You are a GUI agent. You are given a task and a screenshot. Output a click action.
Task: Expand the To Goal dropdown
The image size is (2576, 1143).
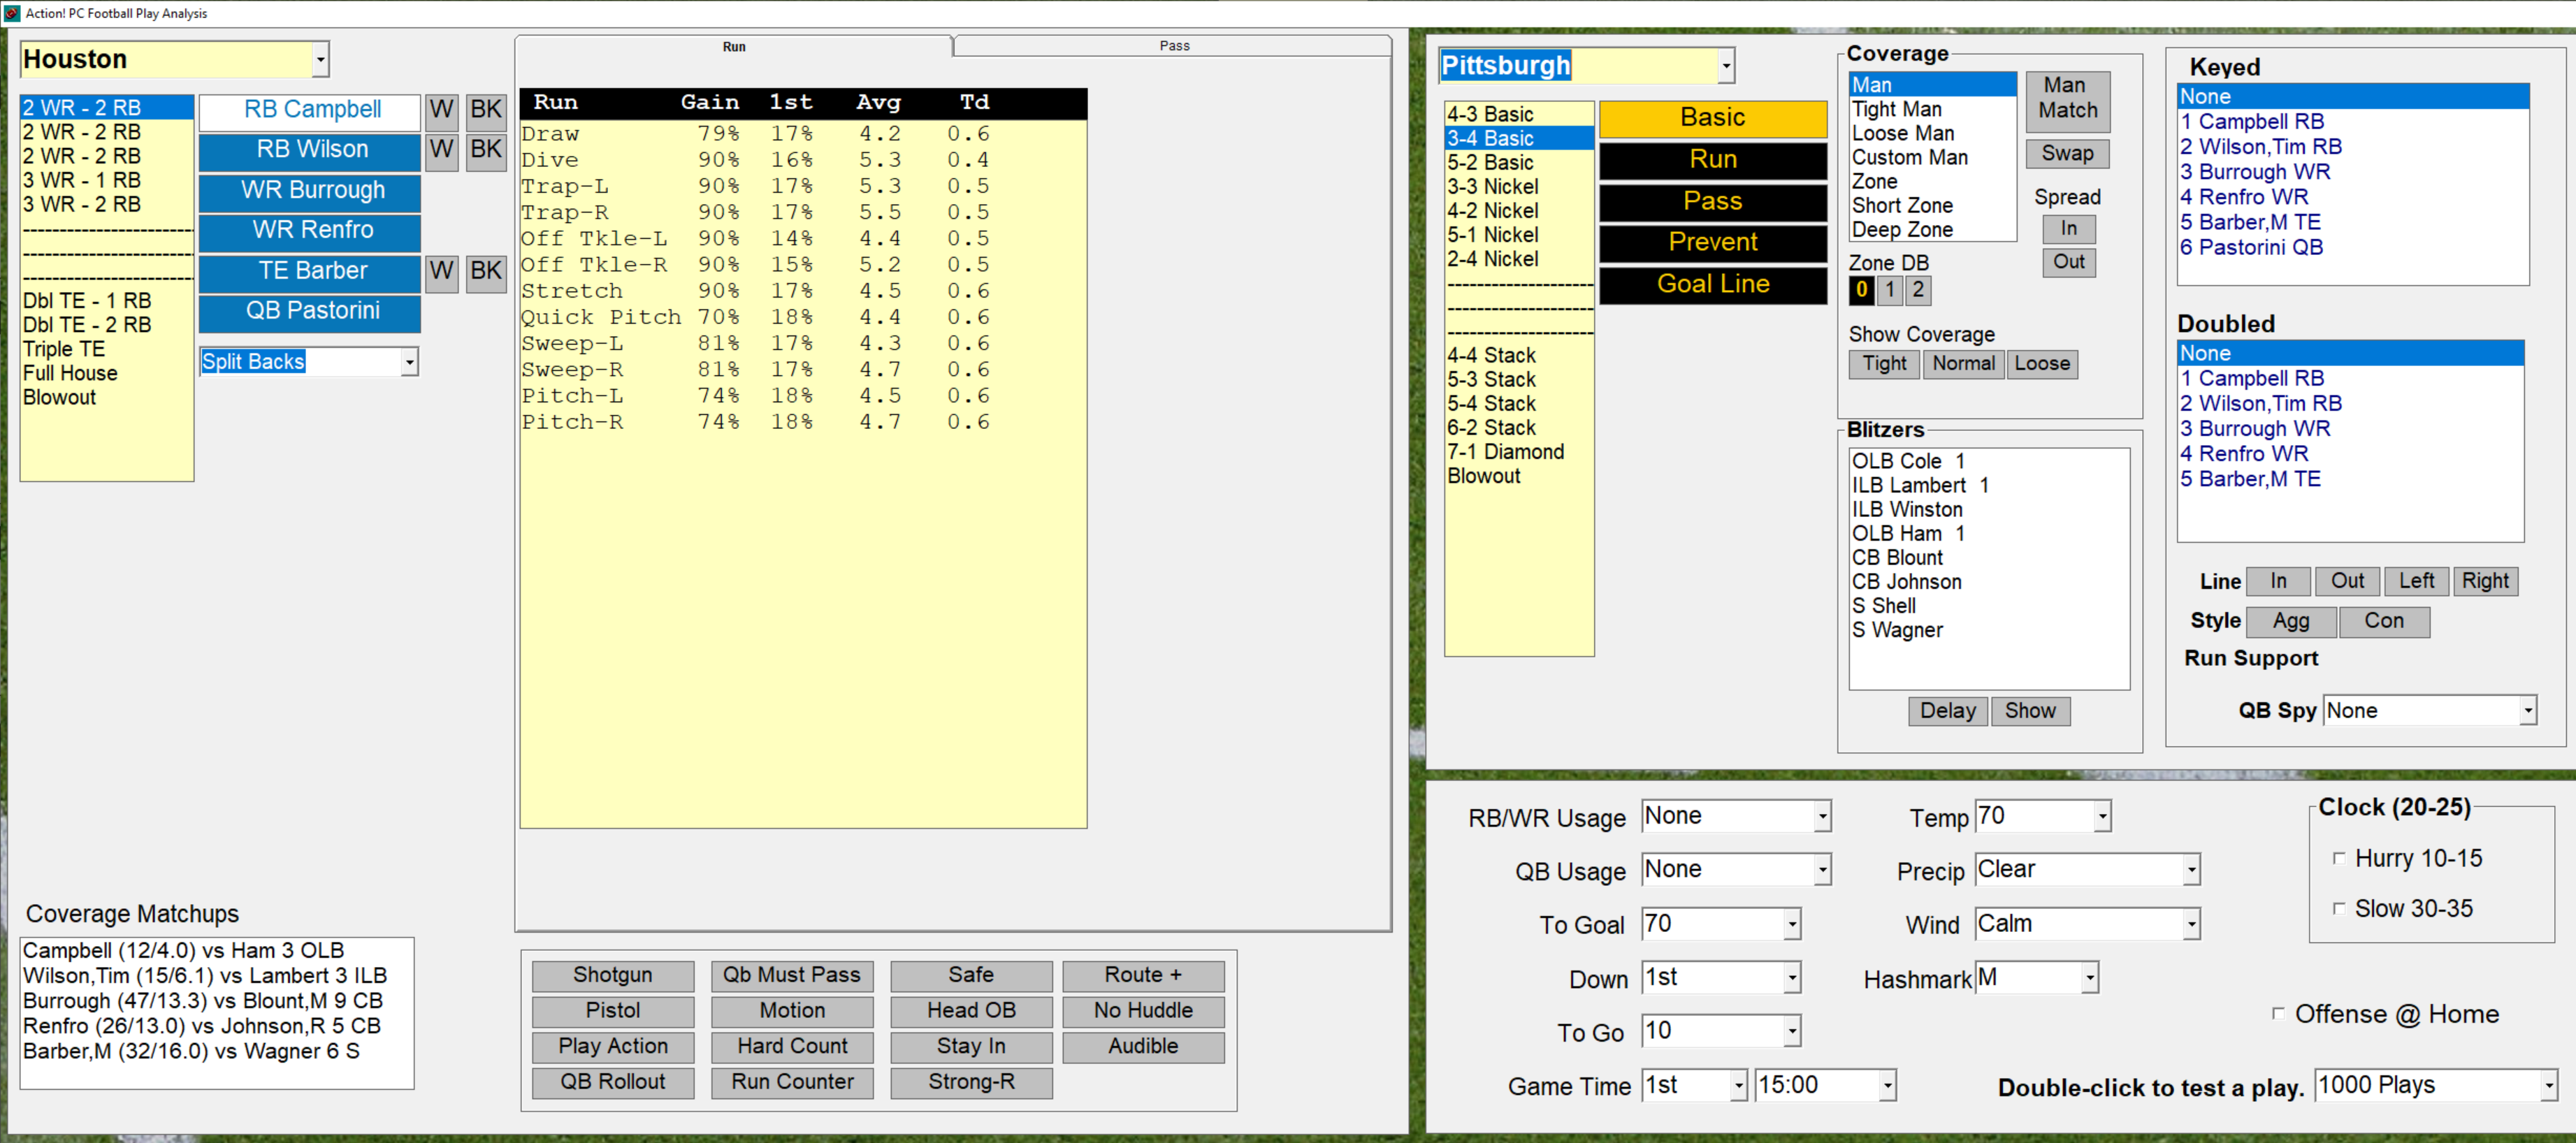pyautogui.click(x=1792, y=924)
